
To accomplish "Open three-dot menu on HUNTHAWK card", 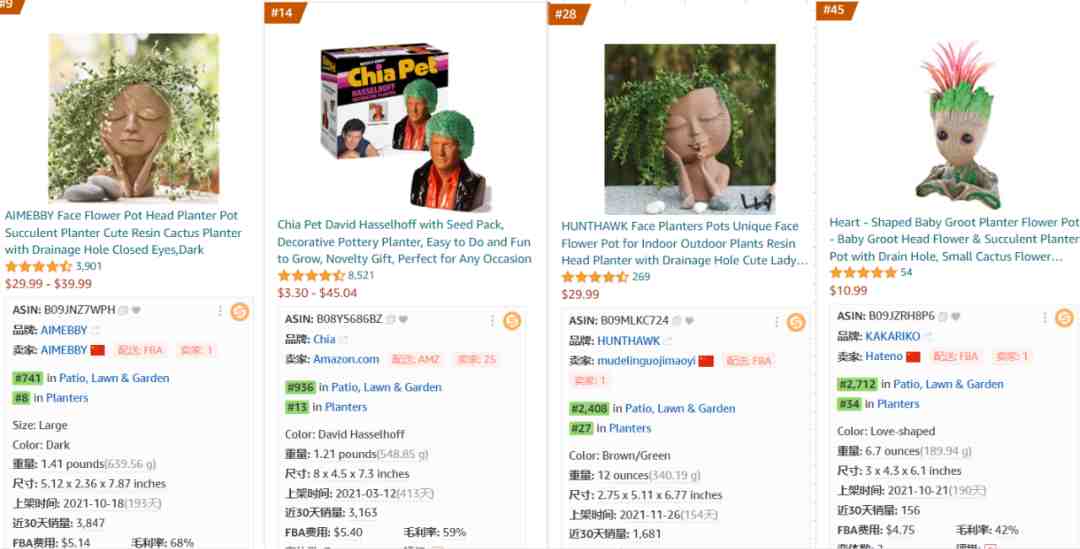I will tap(776, 322).
